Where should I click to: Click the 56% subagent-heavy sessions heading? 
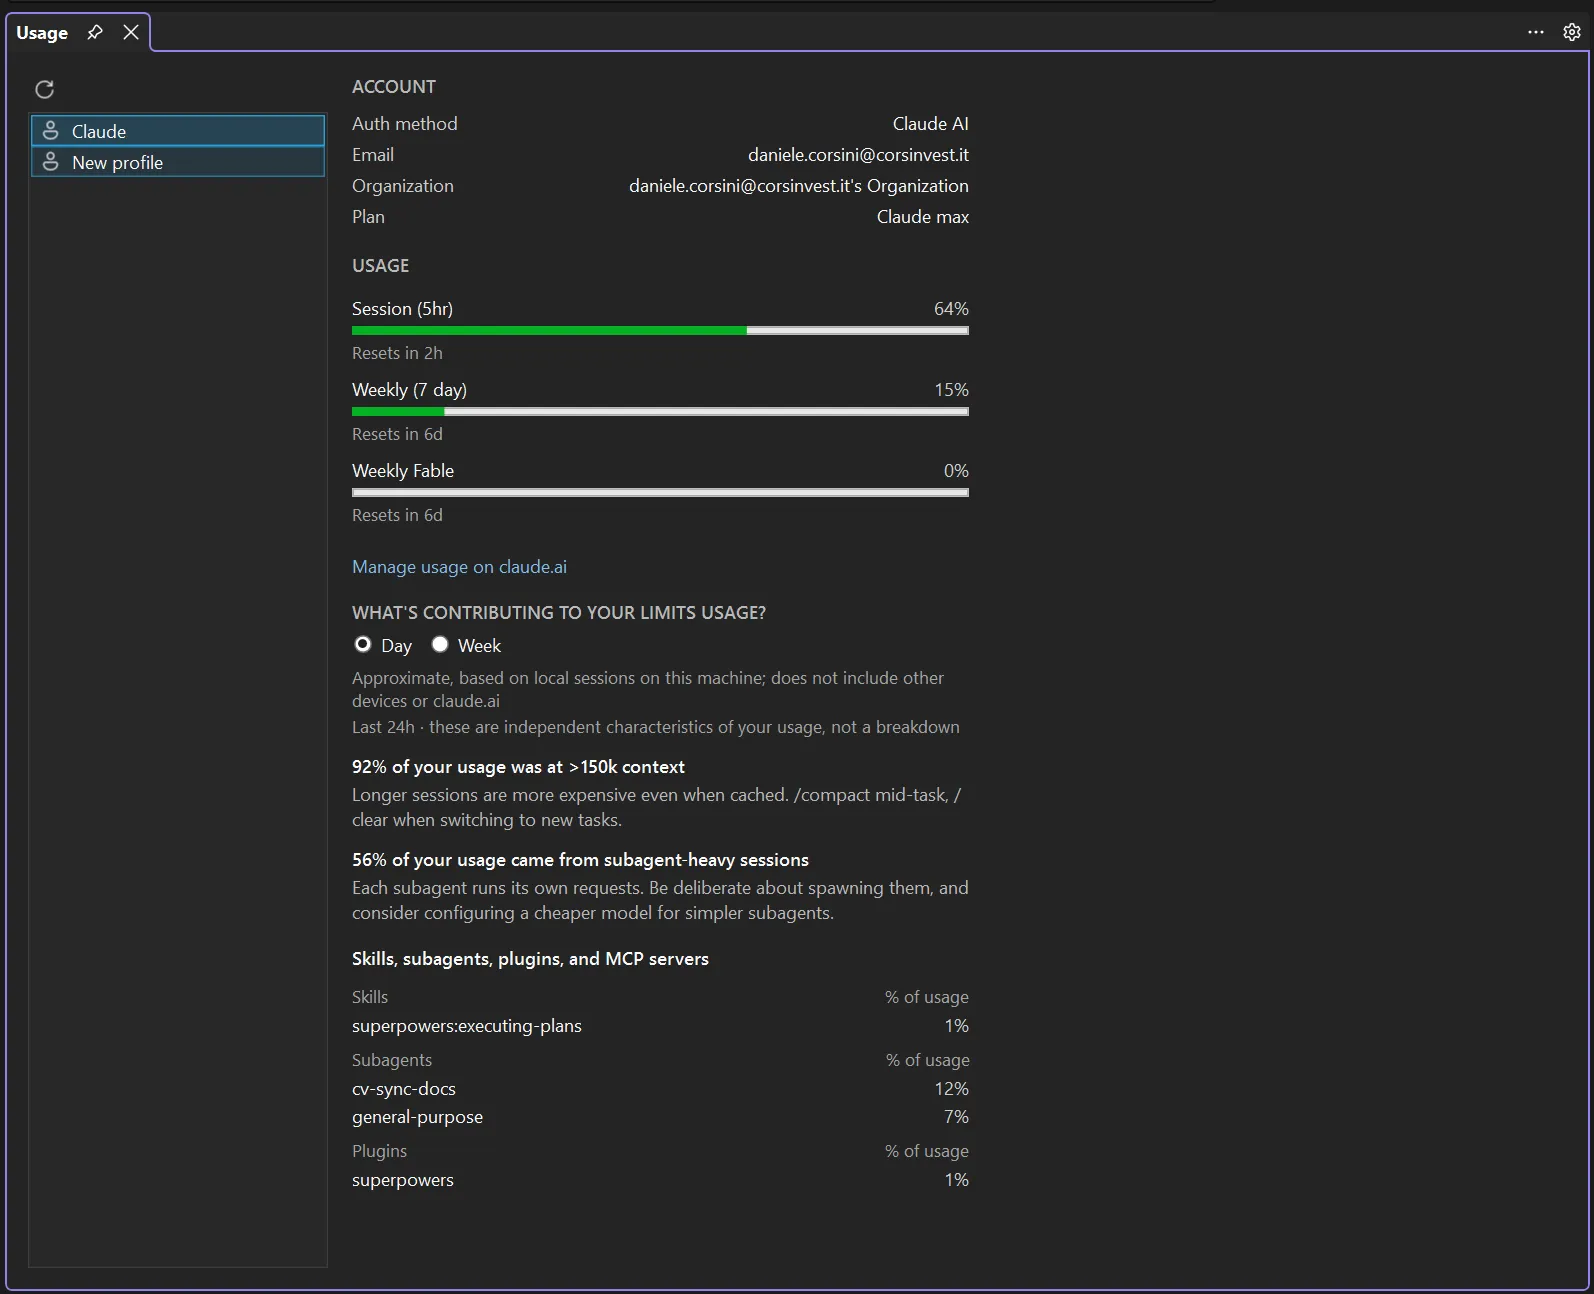pos(580,860)
